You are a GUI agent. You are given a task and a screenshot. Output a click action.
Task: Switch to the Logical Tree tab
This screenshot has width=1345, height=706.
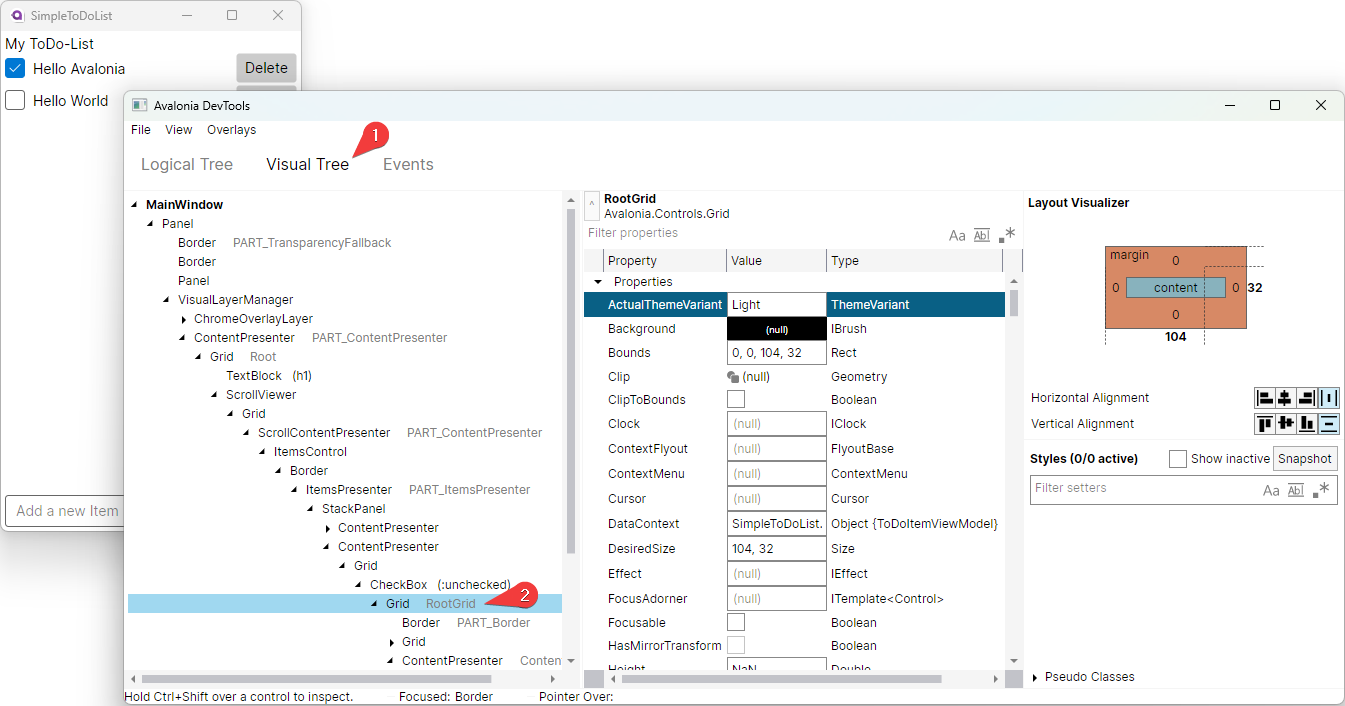pyautogui.click(x=186, y=165)
